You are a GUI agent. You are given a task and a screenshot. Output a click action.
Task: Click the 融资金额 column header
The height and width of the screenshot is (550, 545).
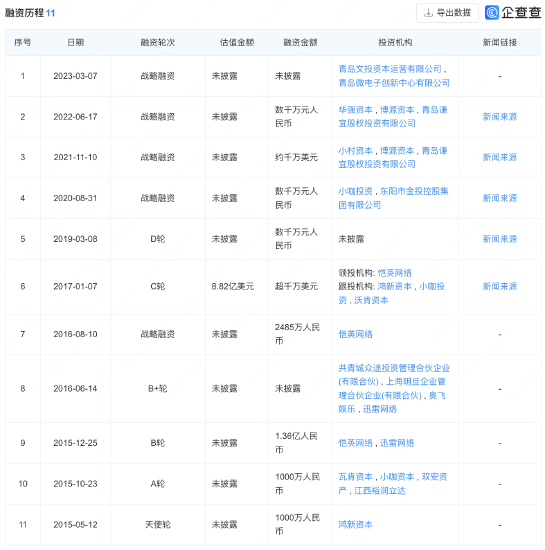pyautogui.click(x=300, y=42)
